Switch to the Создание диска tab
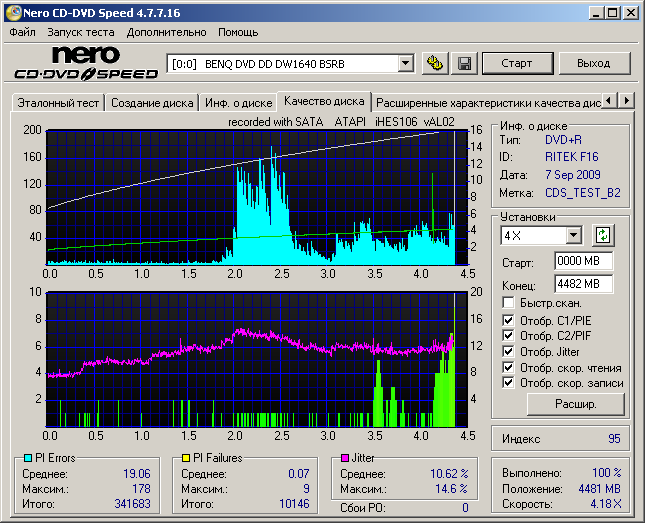This screenshot has width=645, height=523. coord(152,102)
